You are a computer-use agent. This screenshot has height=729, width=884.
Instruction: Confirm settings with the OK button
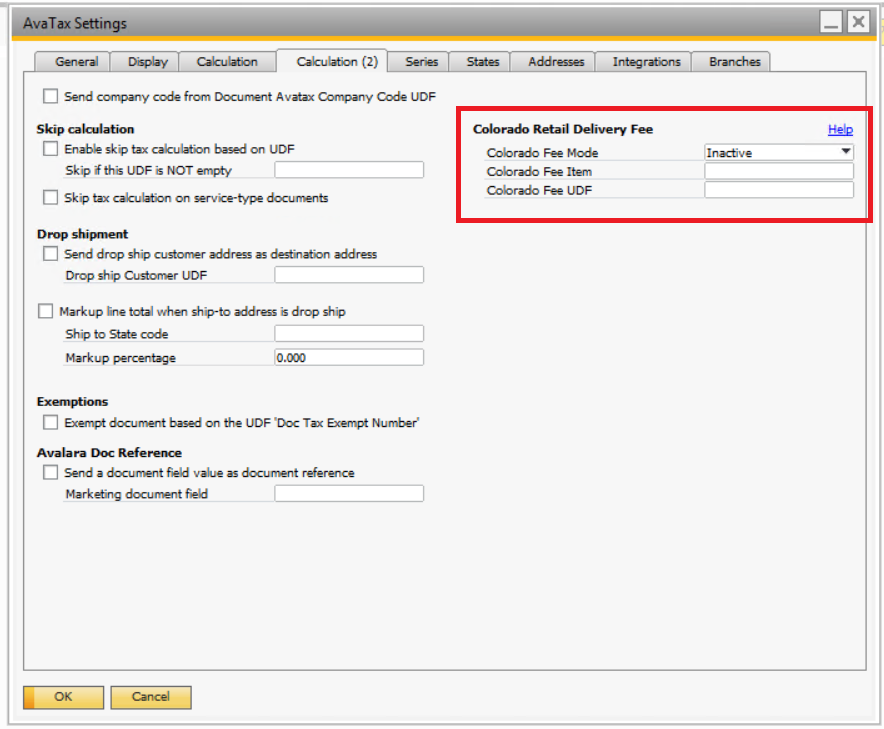click(x=63, y=697)
